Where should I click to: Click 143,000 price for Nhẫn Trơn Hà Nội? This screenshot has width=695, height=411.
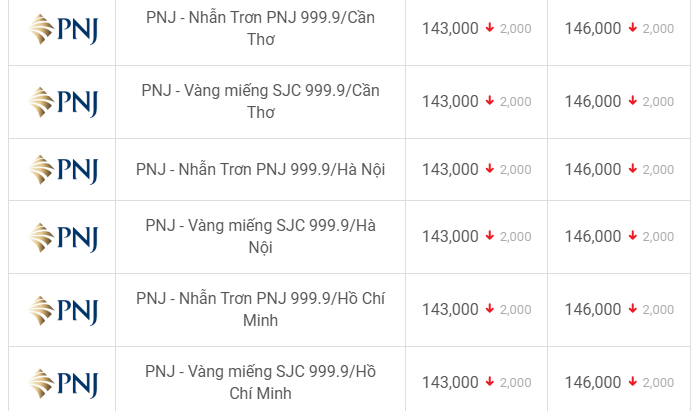(x=450, y=169)
